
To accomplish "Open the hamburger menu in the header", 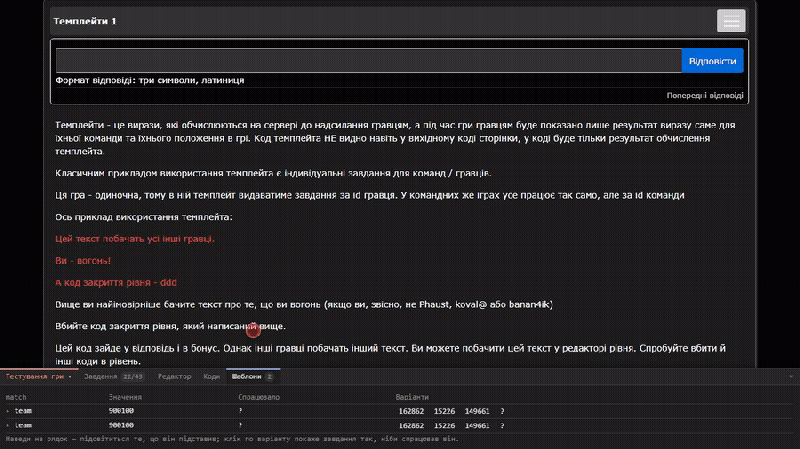I will (x=731, y=21).
